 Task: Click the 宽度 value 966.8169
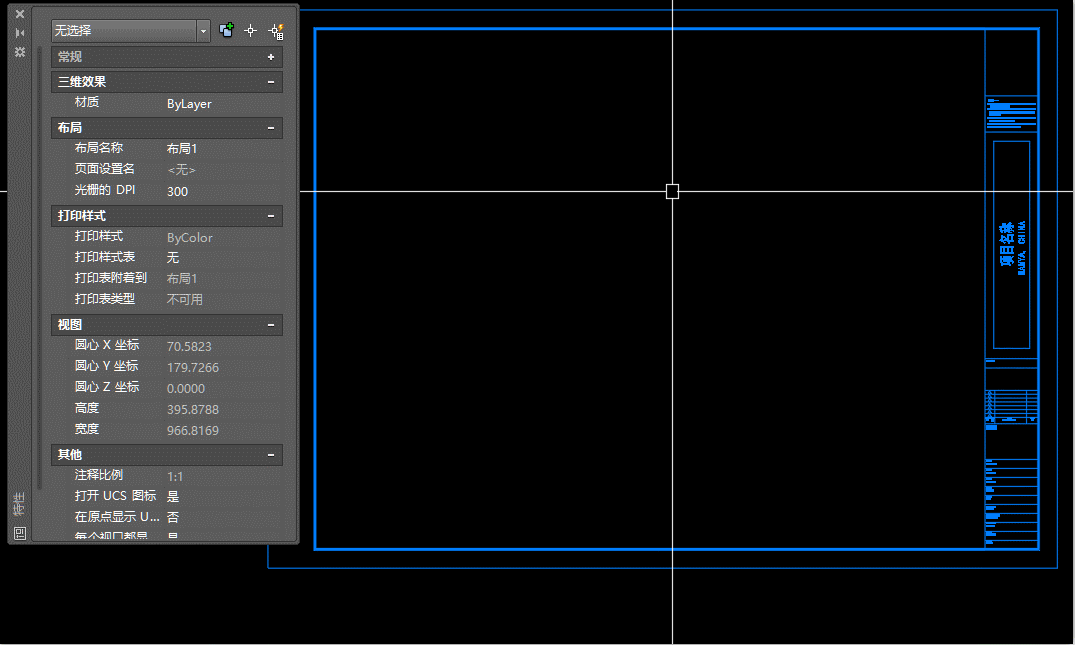click(193, 430)
